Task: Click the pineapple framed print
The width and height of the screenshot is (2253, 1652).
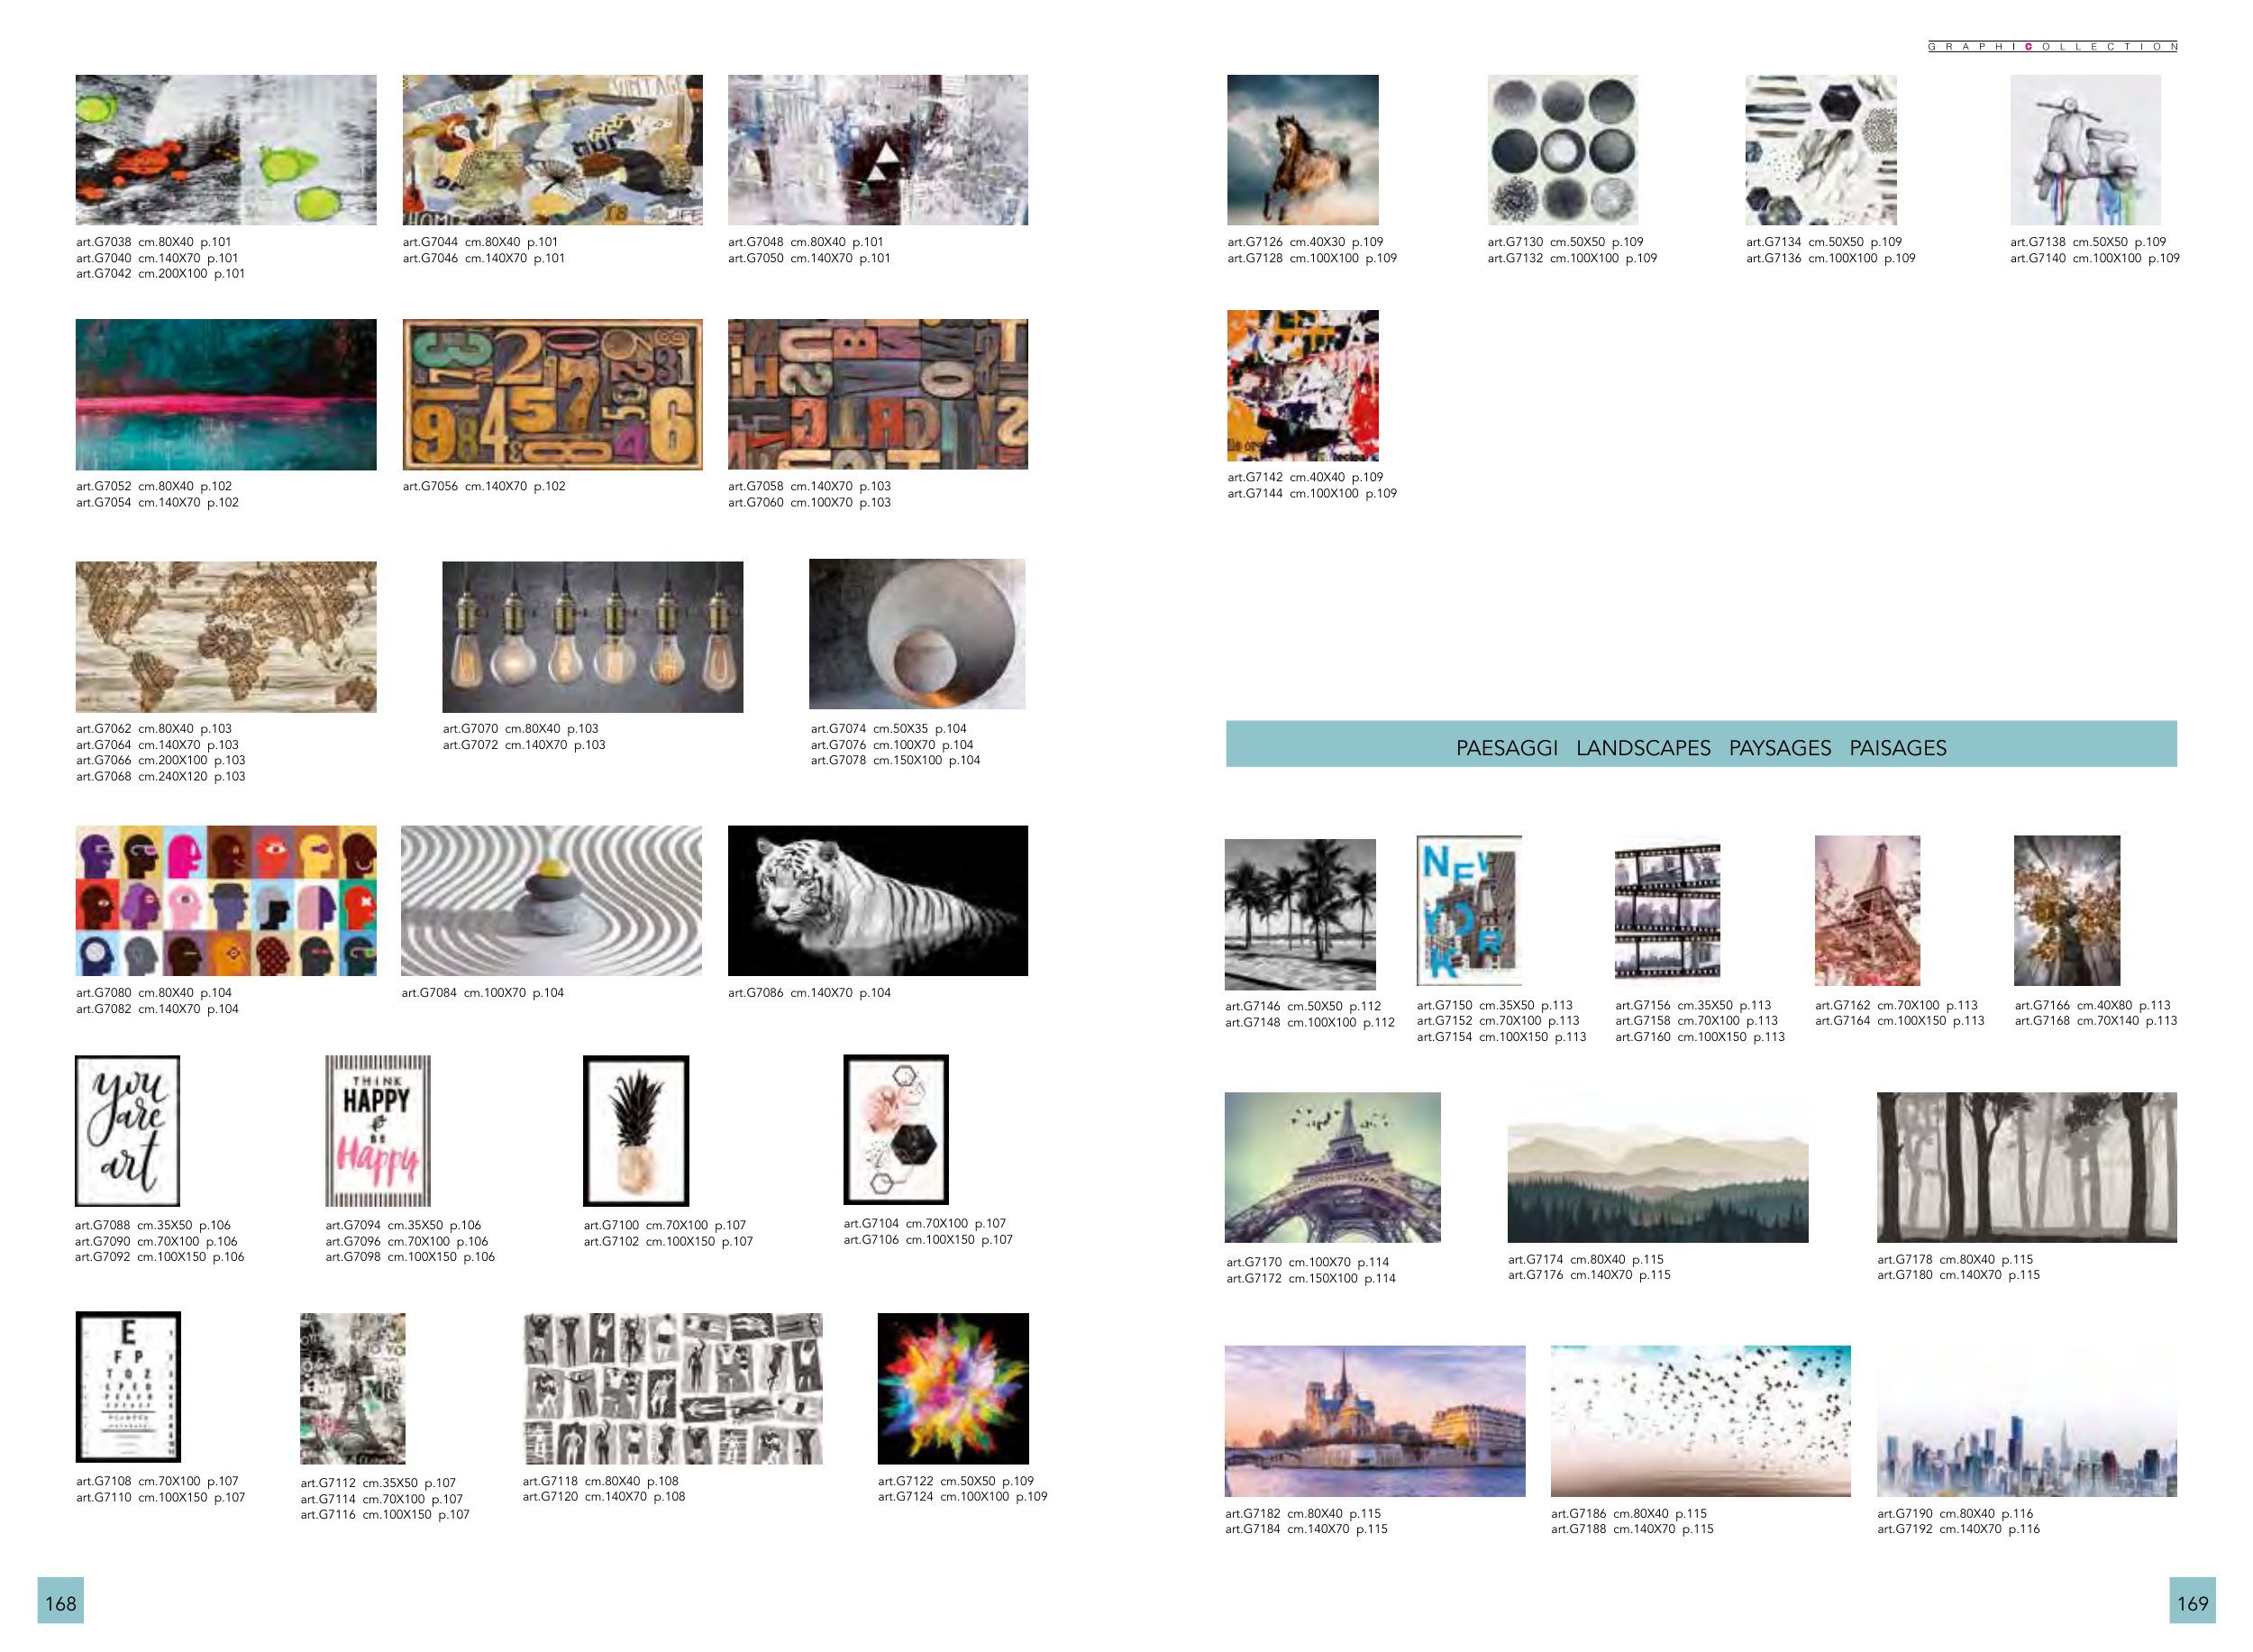Action: [x=636, y=1130]
